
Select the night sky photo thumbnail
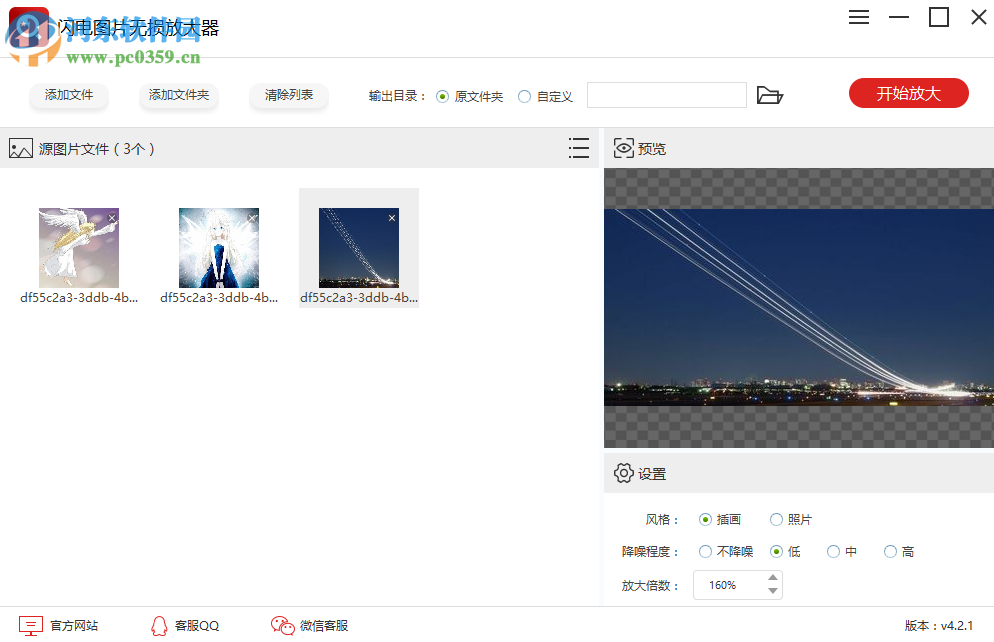click(358, 248)
